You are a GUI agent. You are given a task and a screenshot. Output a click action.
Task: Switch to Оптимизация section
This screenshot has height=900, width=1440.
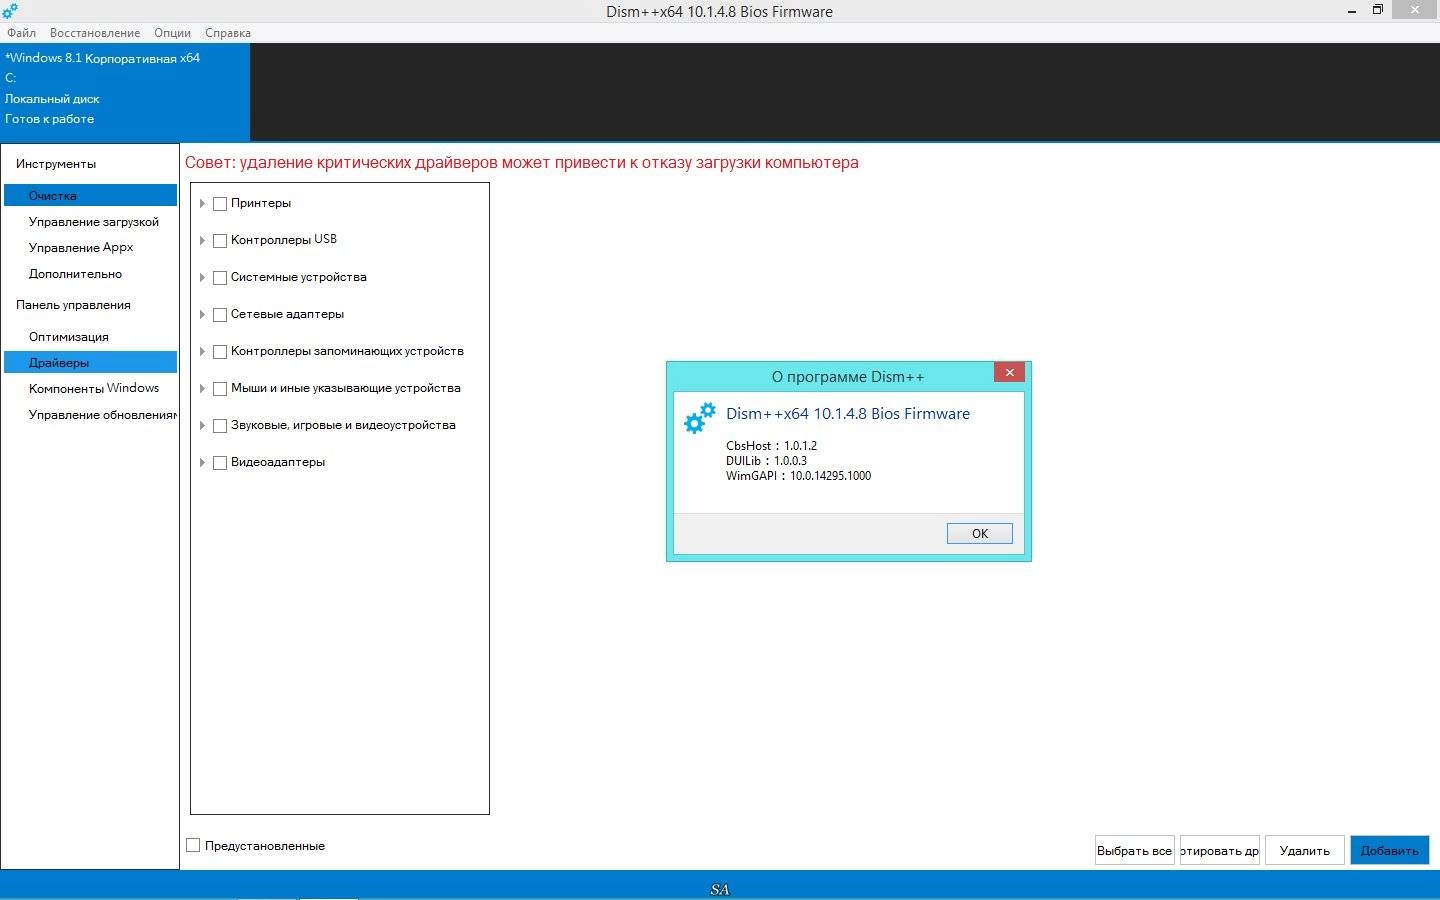click(90, 337)
